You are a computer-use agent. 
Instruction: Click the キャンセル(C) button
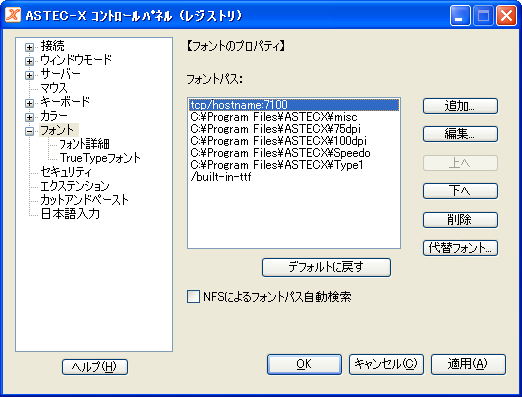click(x=386, y=364)
